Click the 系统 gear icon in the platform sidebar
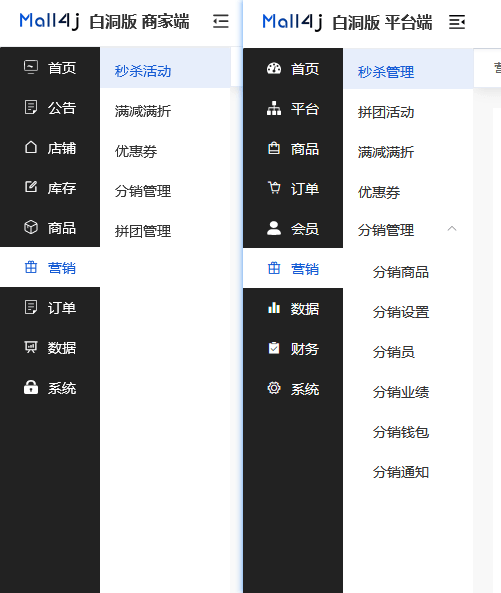 coord(274,388)
